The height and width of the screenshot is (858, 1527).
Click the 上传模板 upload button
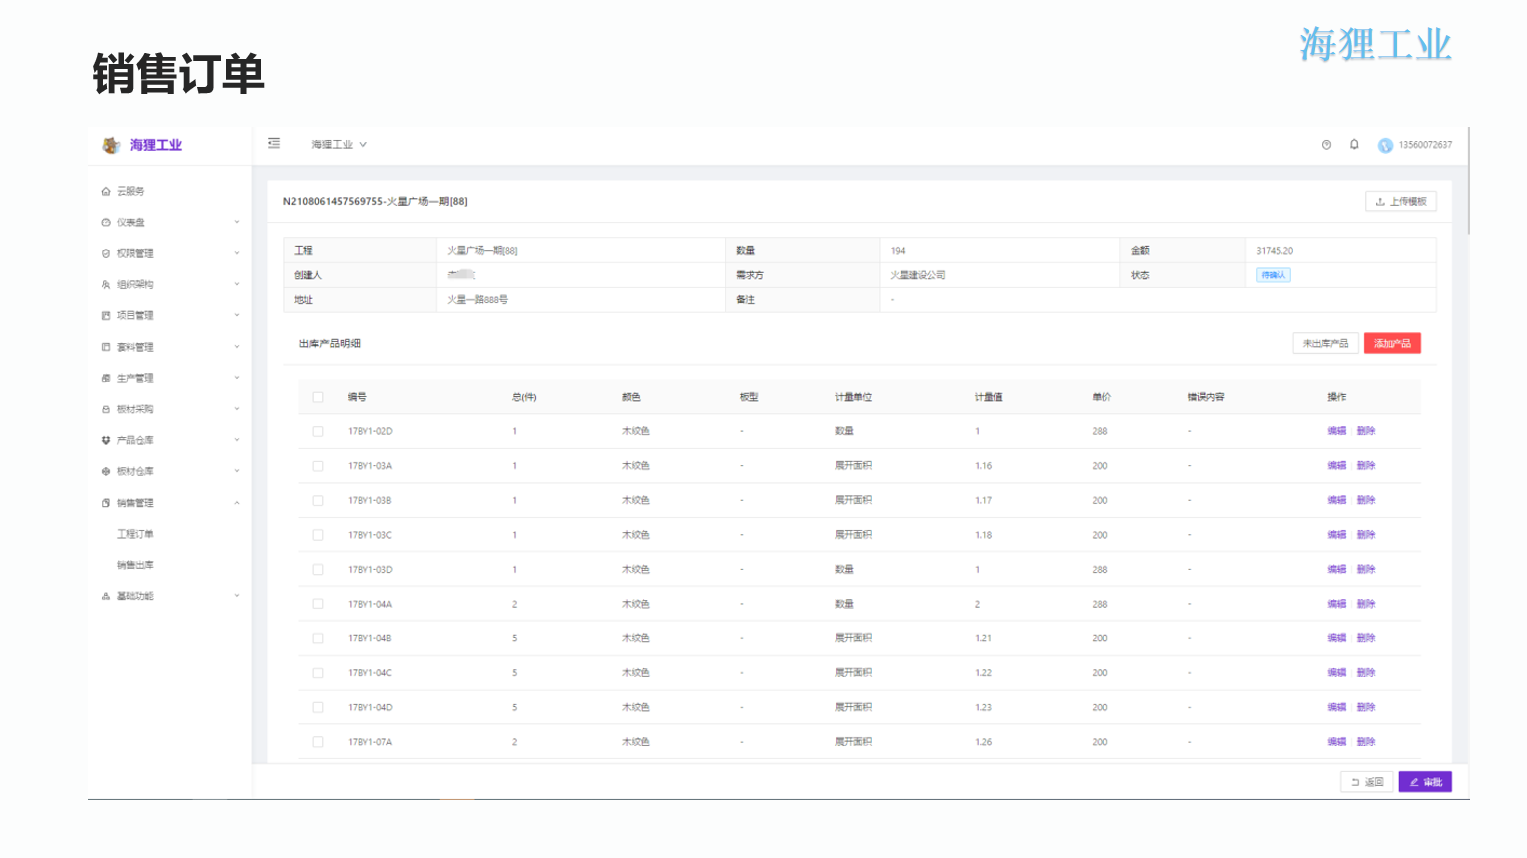(x=1400, y=201)
